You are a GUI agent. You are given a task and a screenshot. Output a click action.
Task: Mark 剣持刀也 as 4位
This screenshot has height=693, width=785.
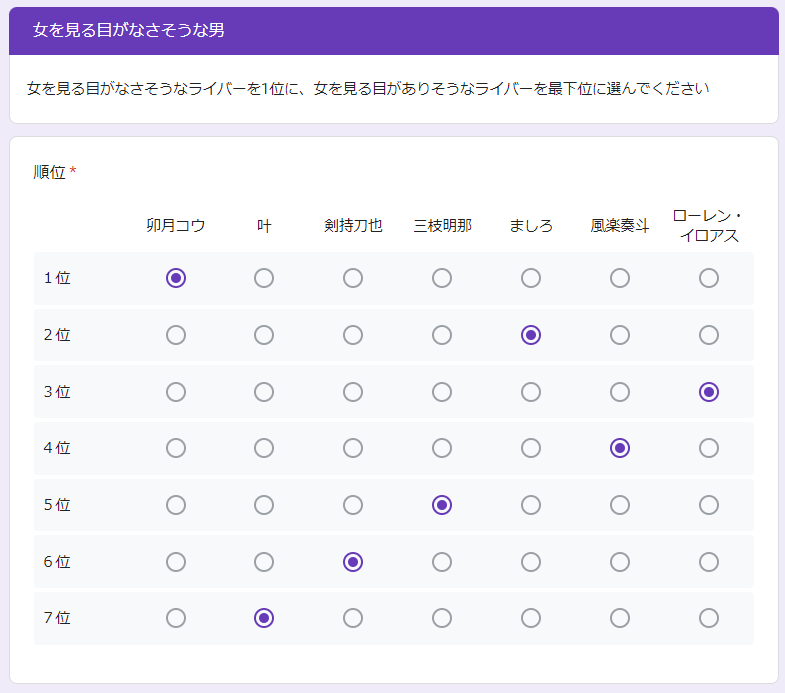pos(353,448)
